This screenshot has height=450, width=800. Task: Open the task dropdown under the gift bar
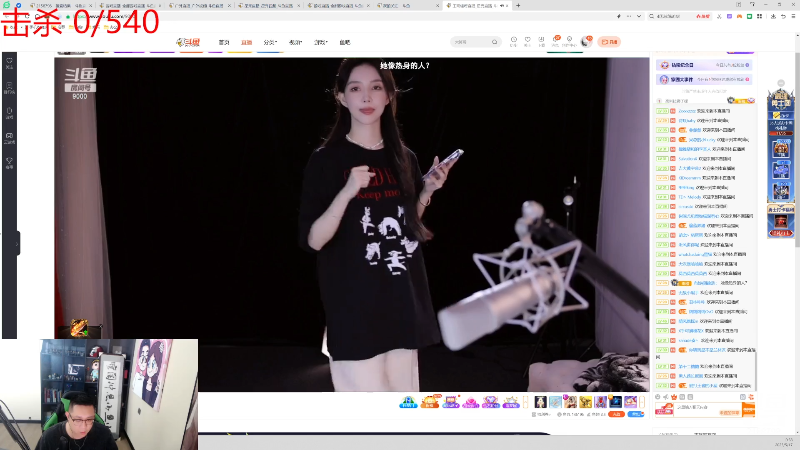tap(541, 414)
